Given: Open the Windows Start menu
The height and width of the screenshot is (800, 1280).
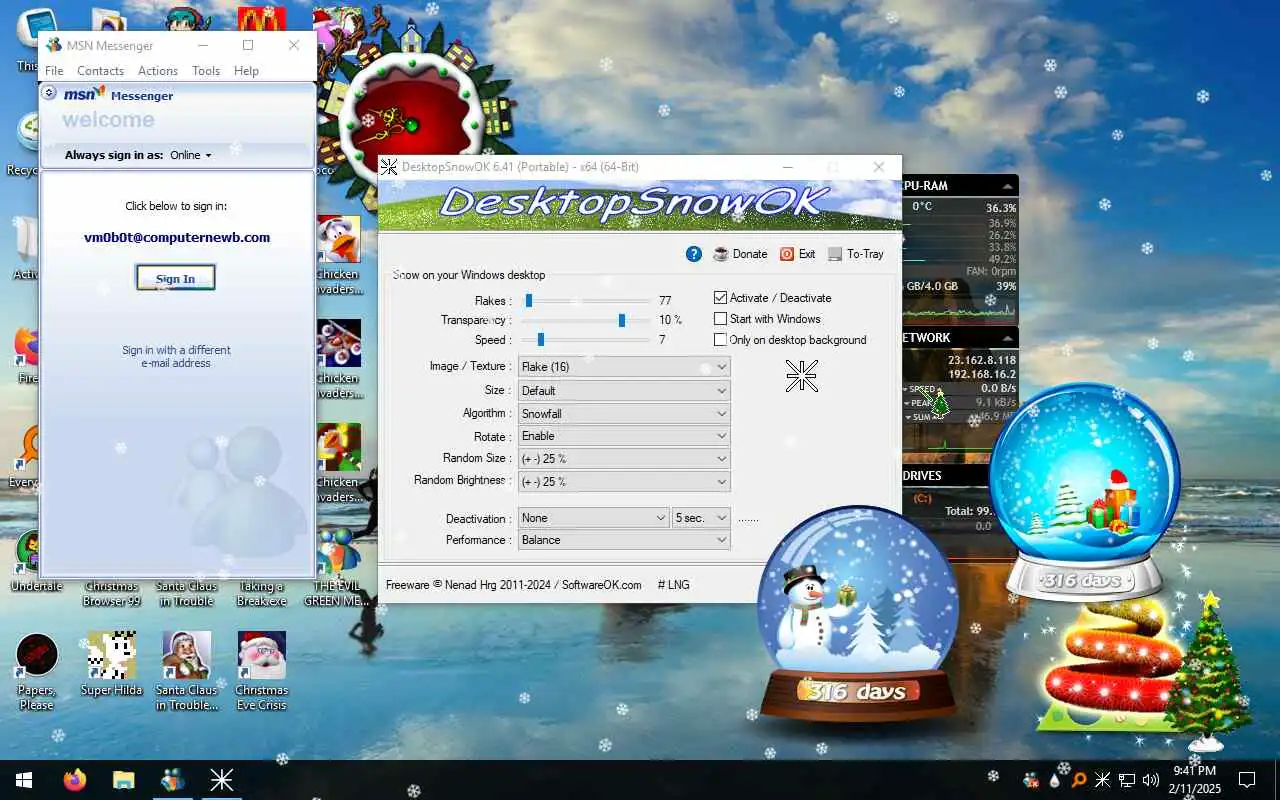Looking at the screenshot, I should (24, 780).
